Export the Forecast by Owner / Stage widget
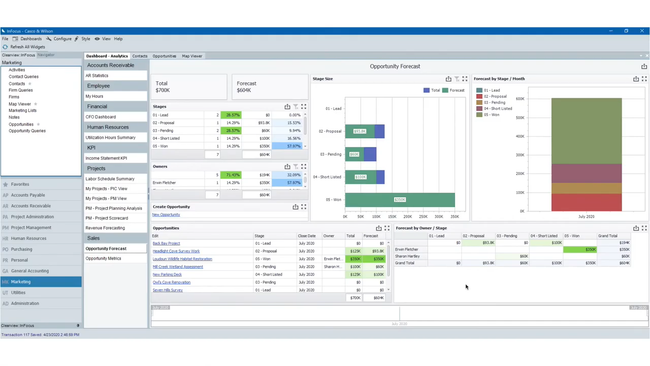The height and width of the screenshot is (366, 650). (636, 228)
